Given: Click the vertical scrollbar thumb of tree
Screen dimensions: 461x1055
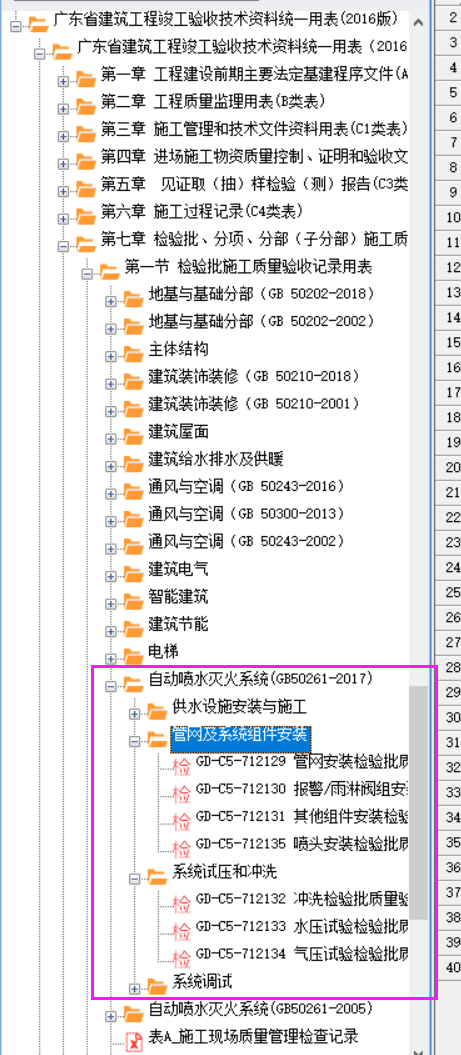Looking at the screenshot, I should tap(419, 803).
